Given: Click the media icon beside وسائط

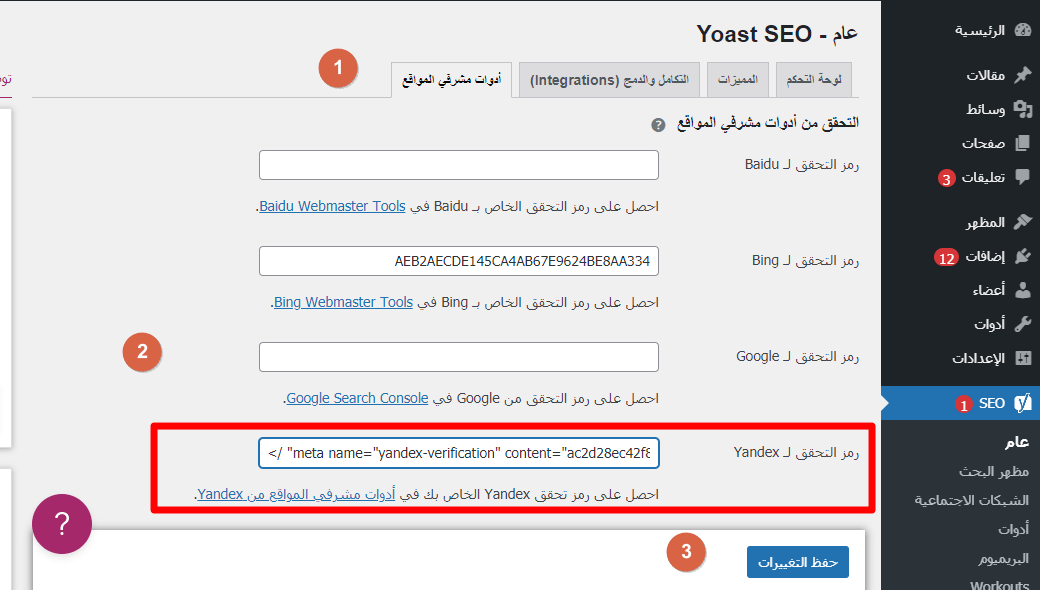Looking at the screenshot, I should point(1023,109).
